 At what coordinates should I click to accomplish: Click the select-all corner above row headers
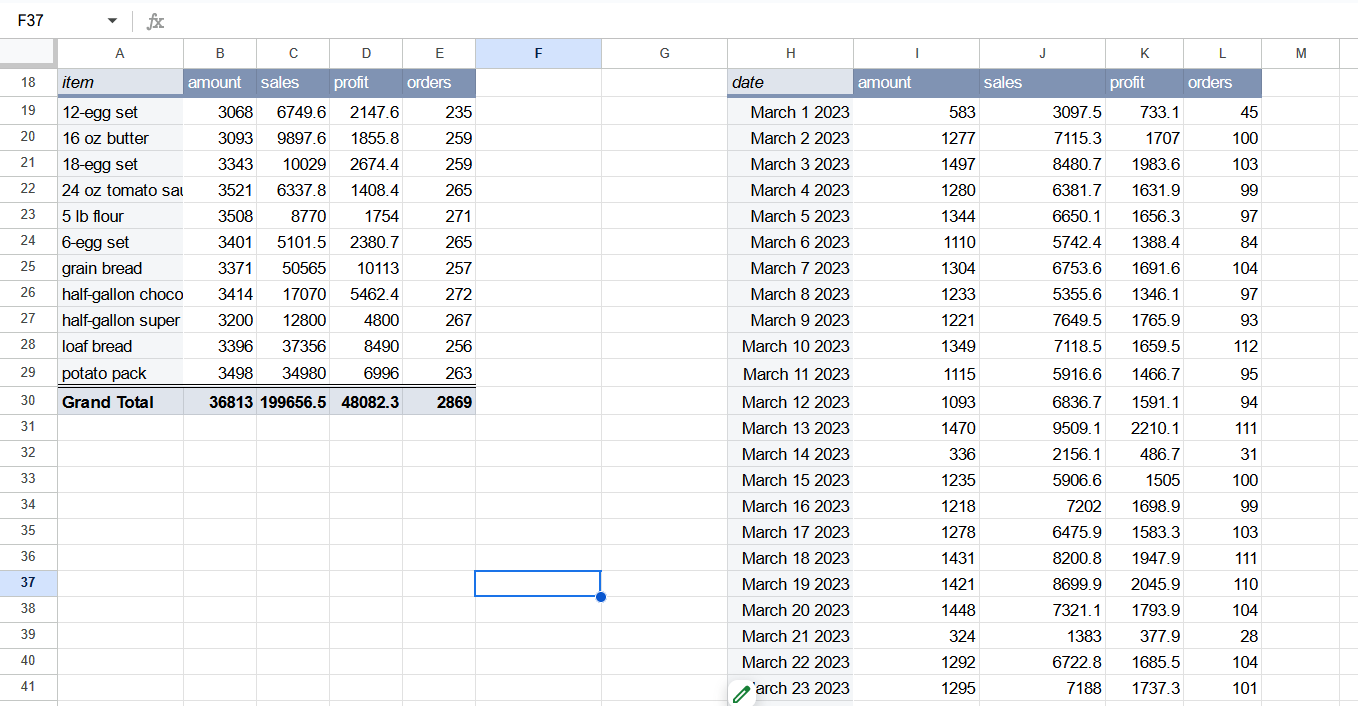click(x=28, y=53)
